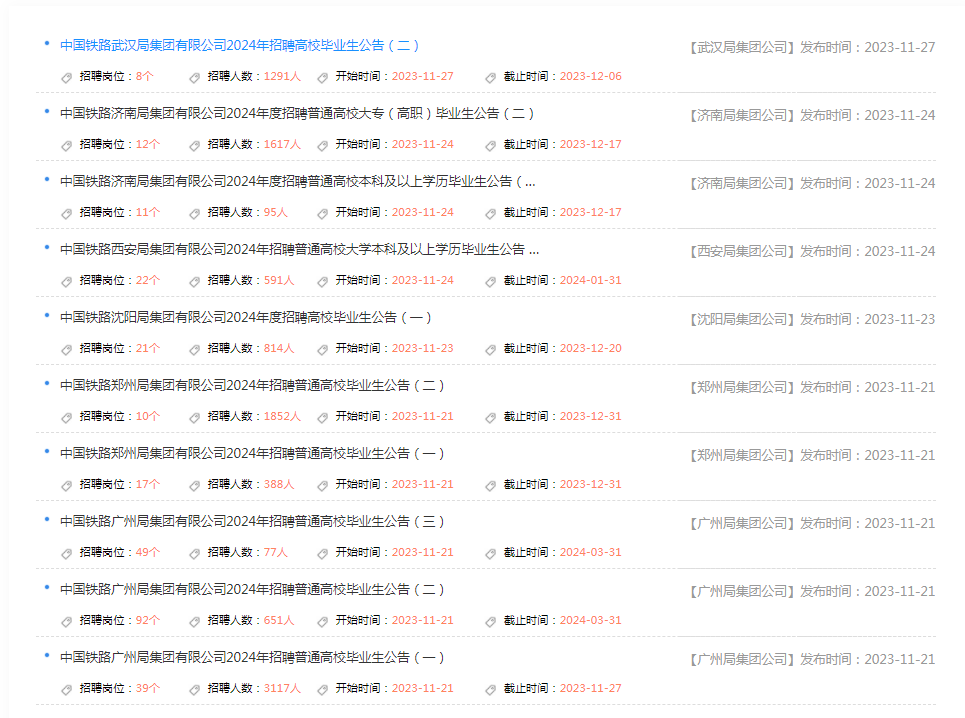This screenshot has width=965, height=718.
Task: Select the 开始时间：2023-11-27 value
Action: coord(423,76)
